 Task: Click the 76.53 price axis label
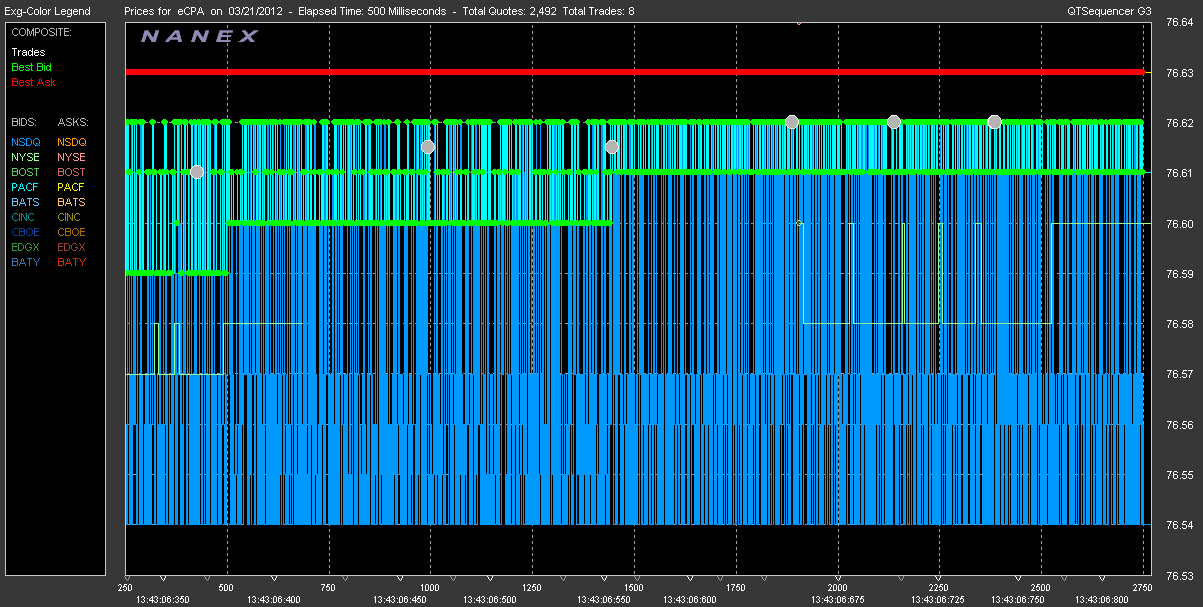[x=1180, y=576]
